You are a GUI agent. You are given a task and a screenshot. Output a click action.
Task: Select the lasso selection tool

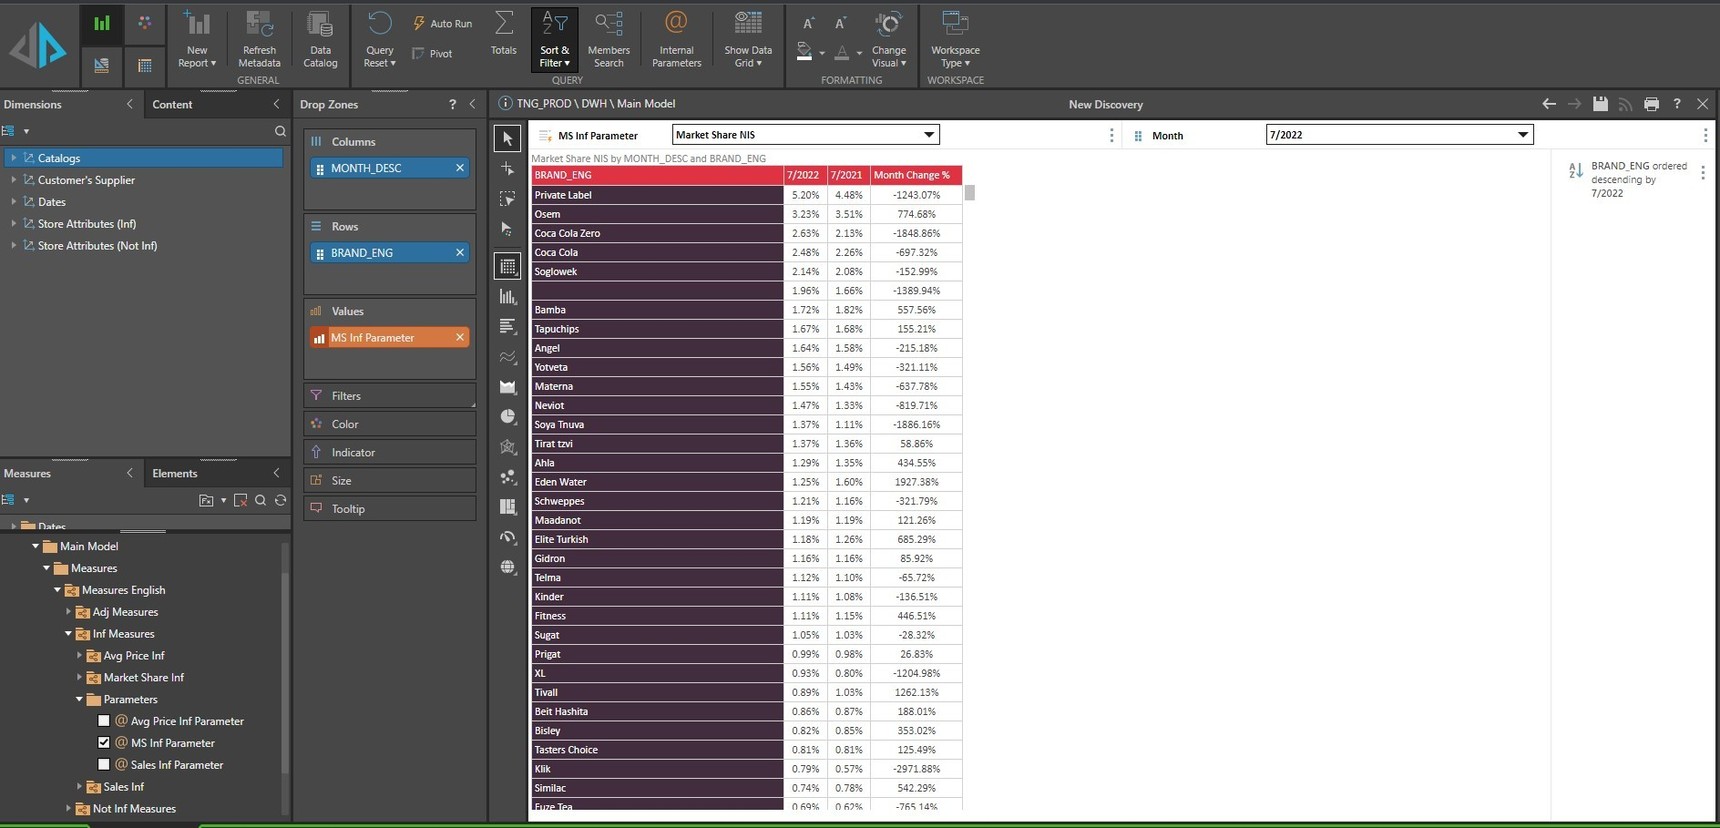pos(508,199)
